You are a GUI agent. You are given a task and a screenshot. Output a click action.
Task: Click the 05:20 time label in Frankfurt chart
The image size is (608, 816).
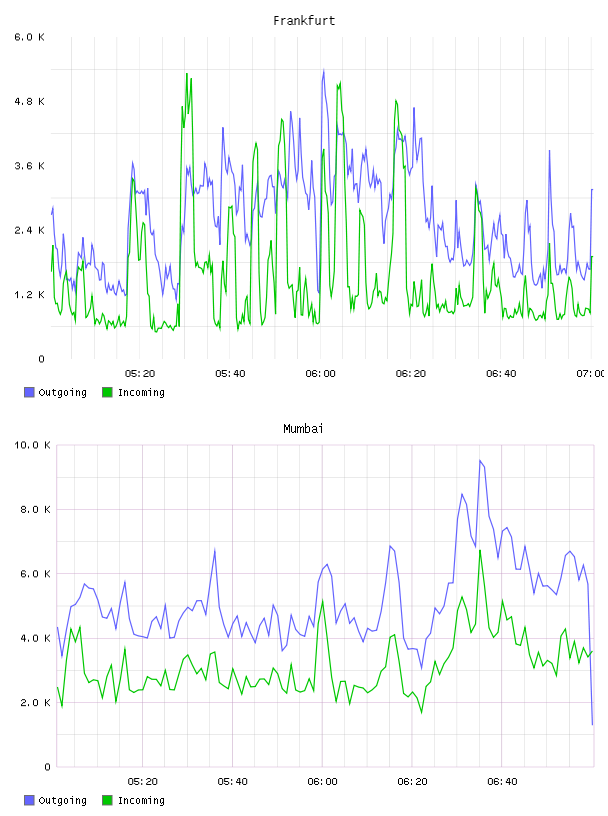[140, 374]
